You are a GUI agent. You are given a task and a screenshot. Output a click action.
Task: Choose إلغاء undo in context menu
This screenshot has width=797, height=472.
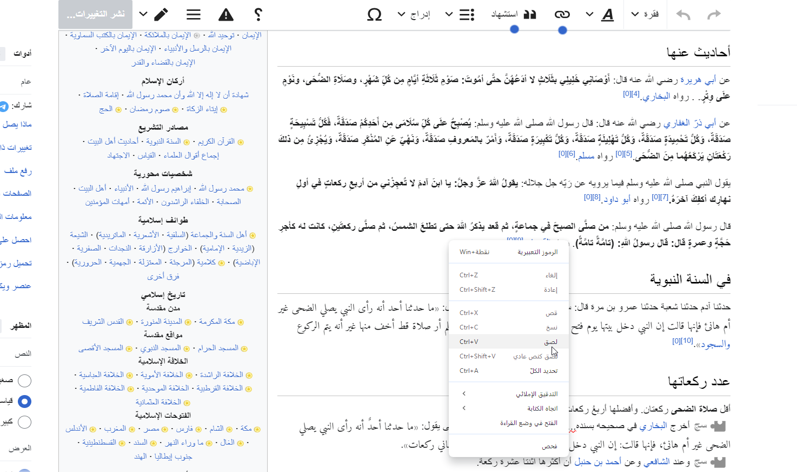click(508, 275)
